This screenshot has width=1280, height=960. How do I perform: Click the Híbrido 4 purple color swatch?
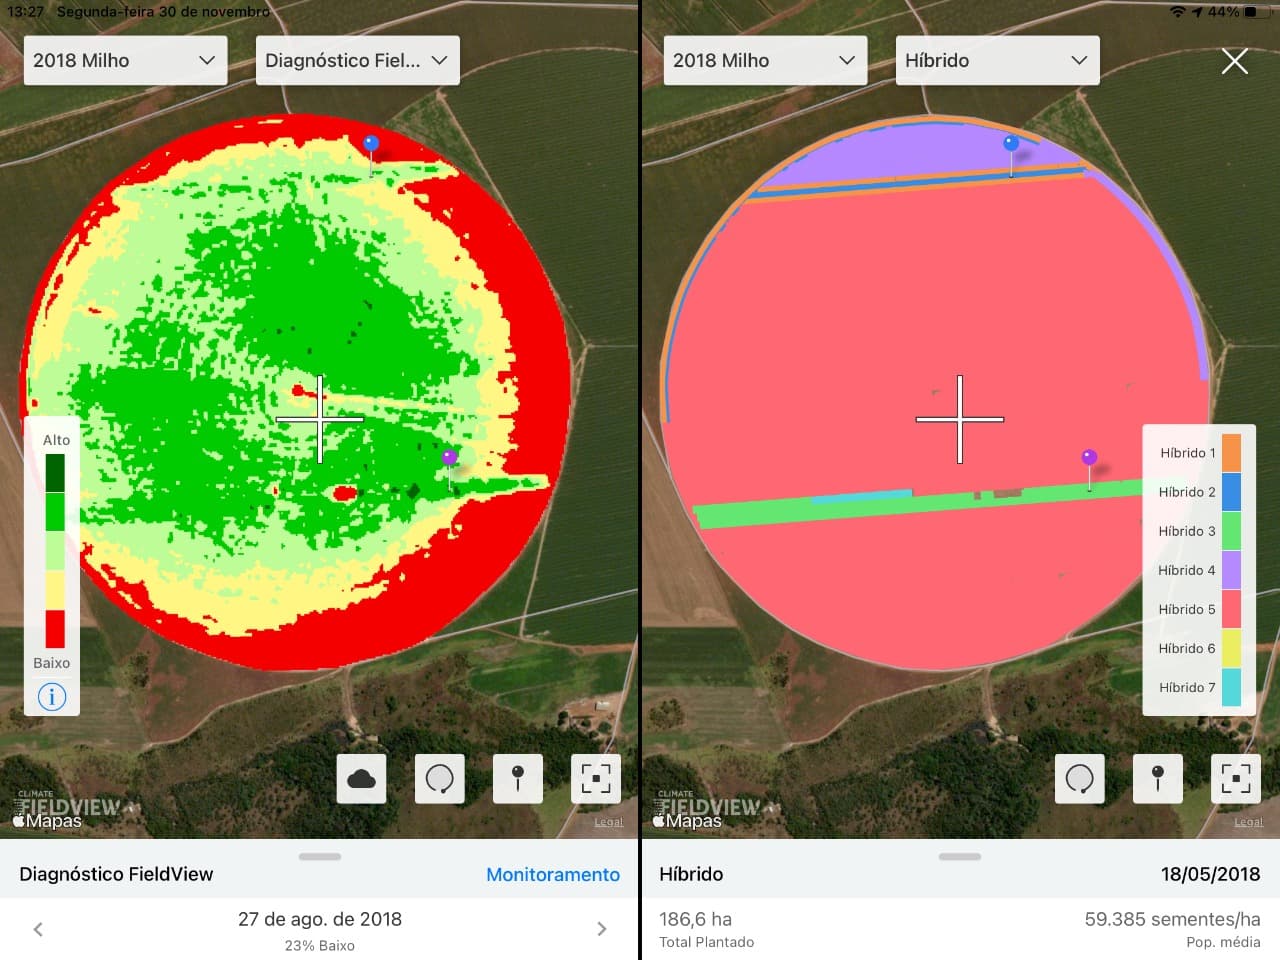[1232, 570]
